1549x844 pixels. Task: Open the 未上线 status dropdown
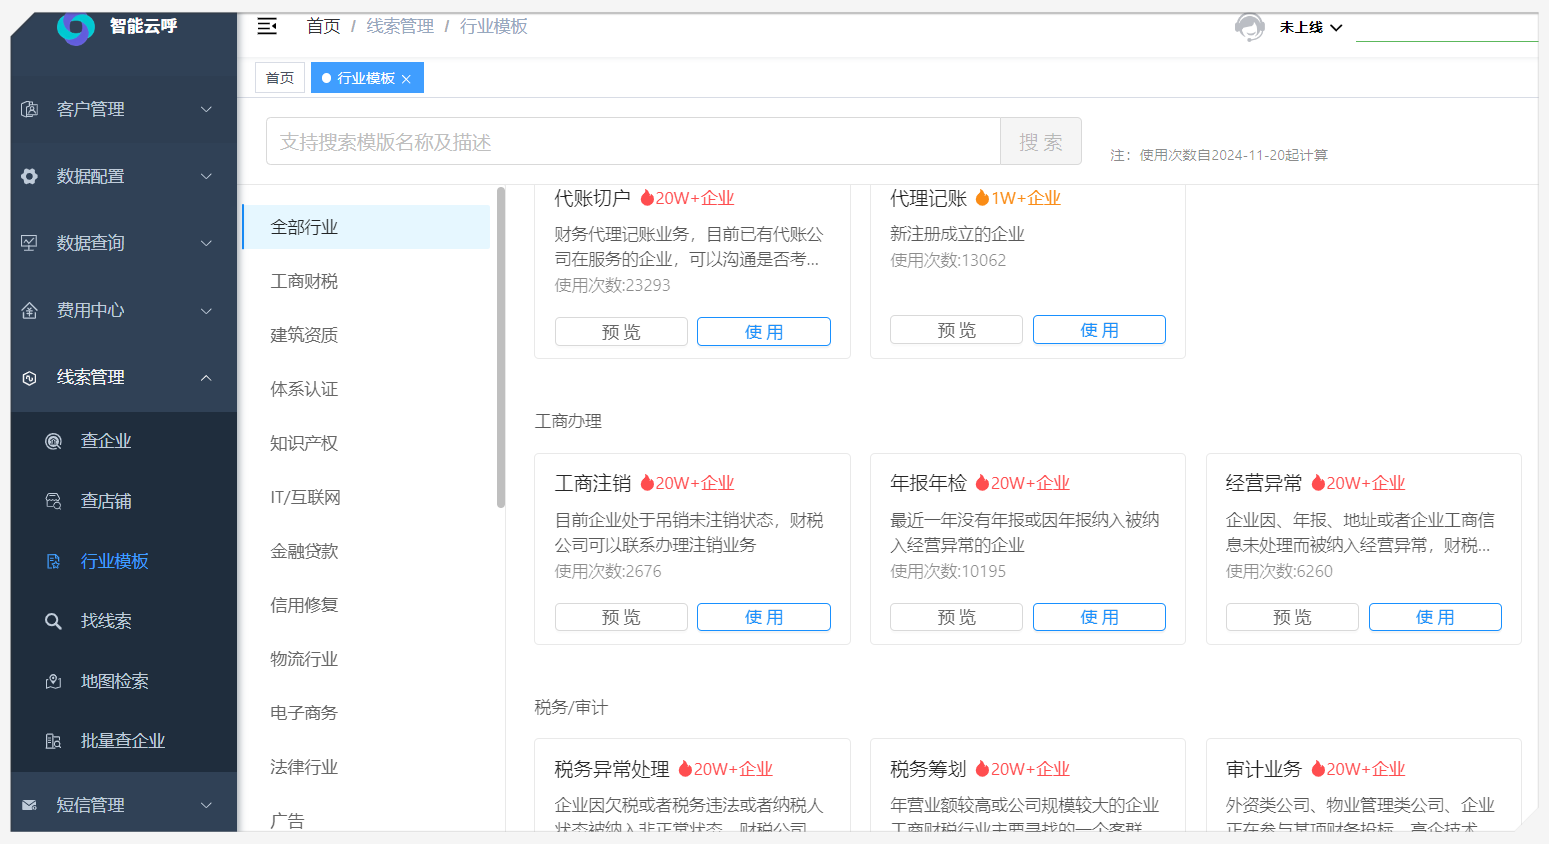[x=1310, y=27]
